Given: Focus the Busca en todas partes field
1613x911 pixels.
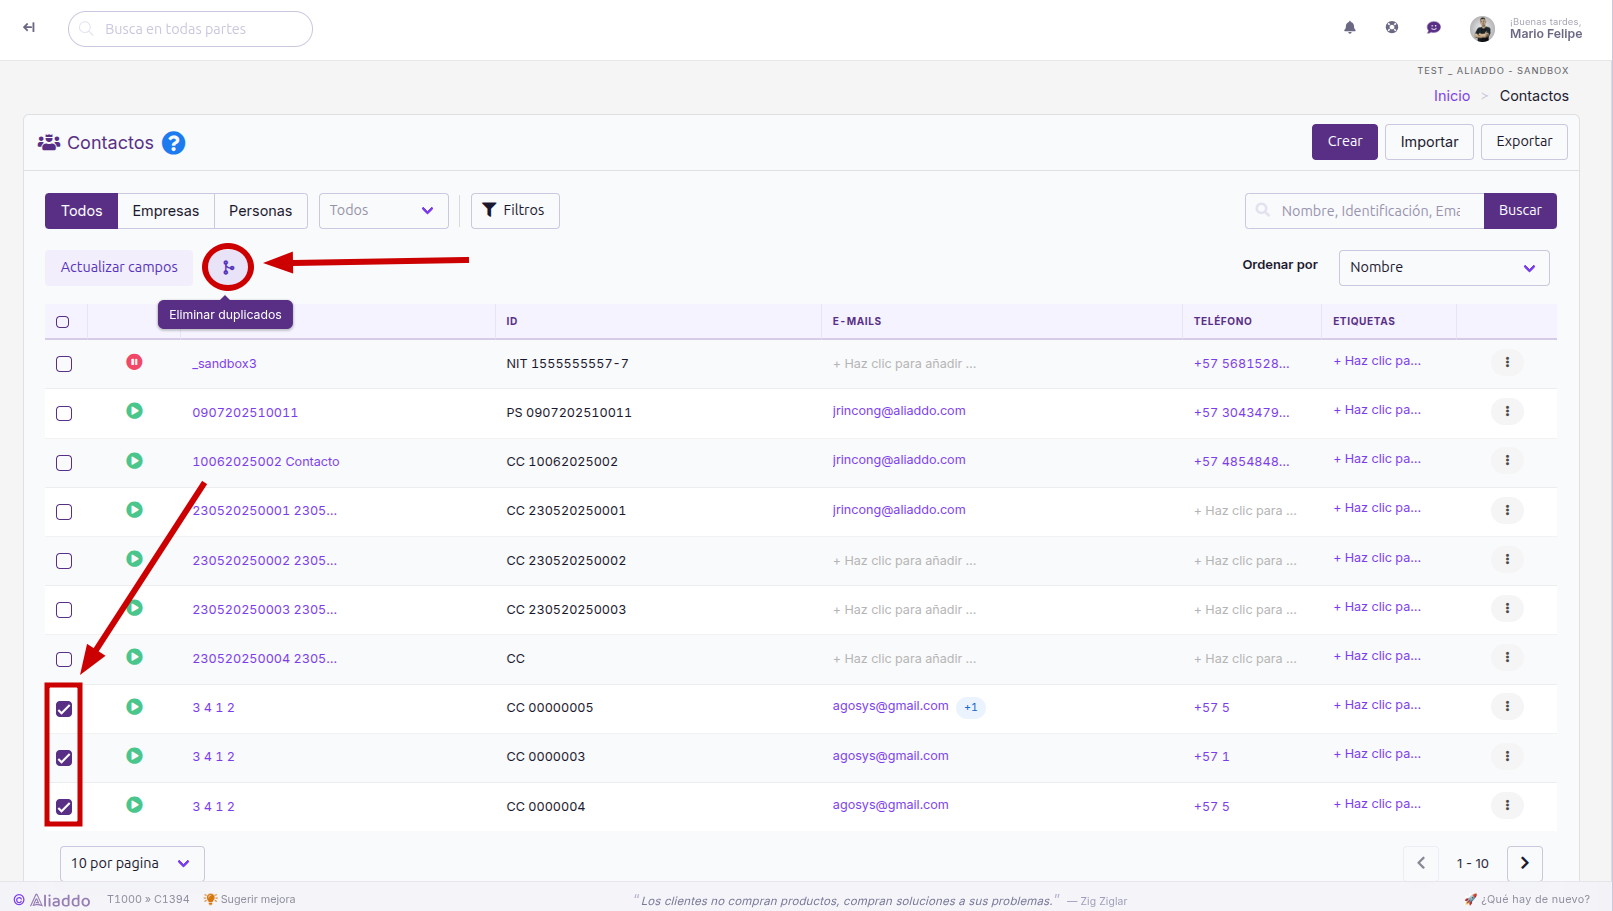Looking at the screenshot, I should (190, 29).
